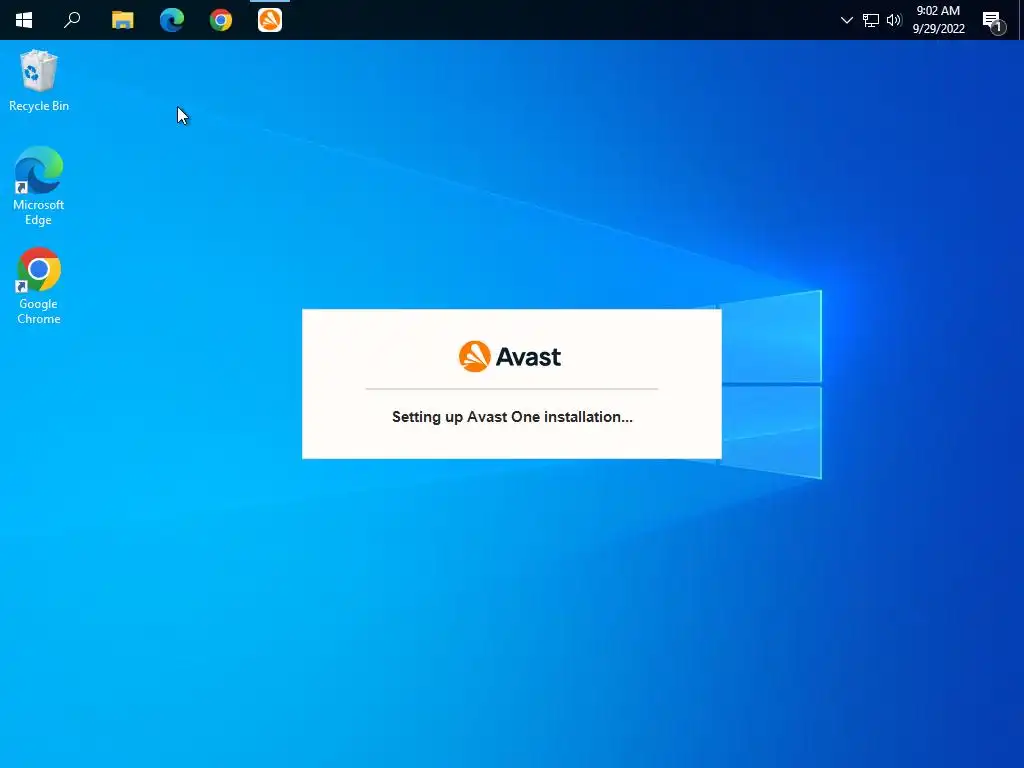Click the 'Setting up Avast One installation...' text
1024x768 pixels.
(x=512, y=417)
